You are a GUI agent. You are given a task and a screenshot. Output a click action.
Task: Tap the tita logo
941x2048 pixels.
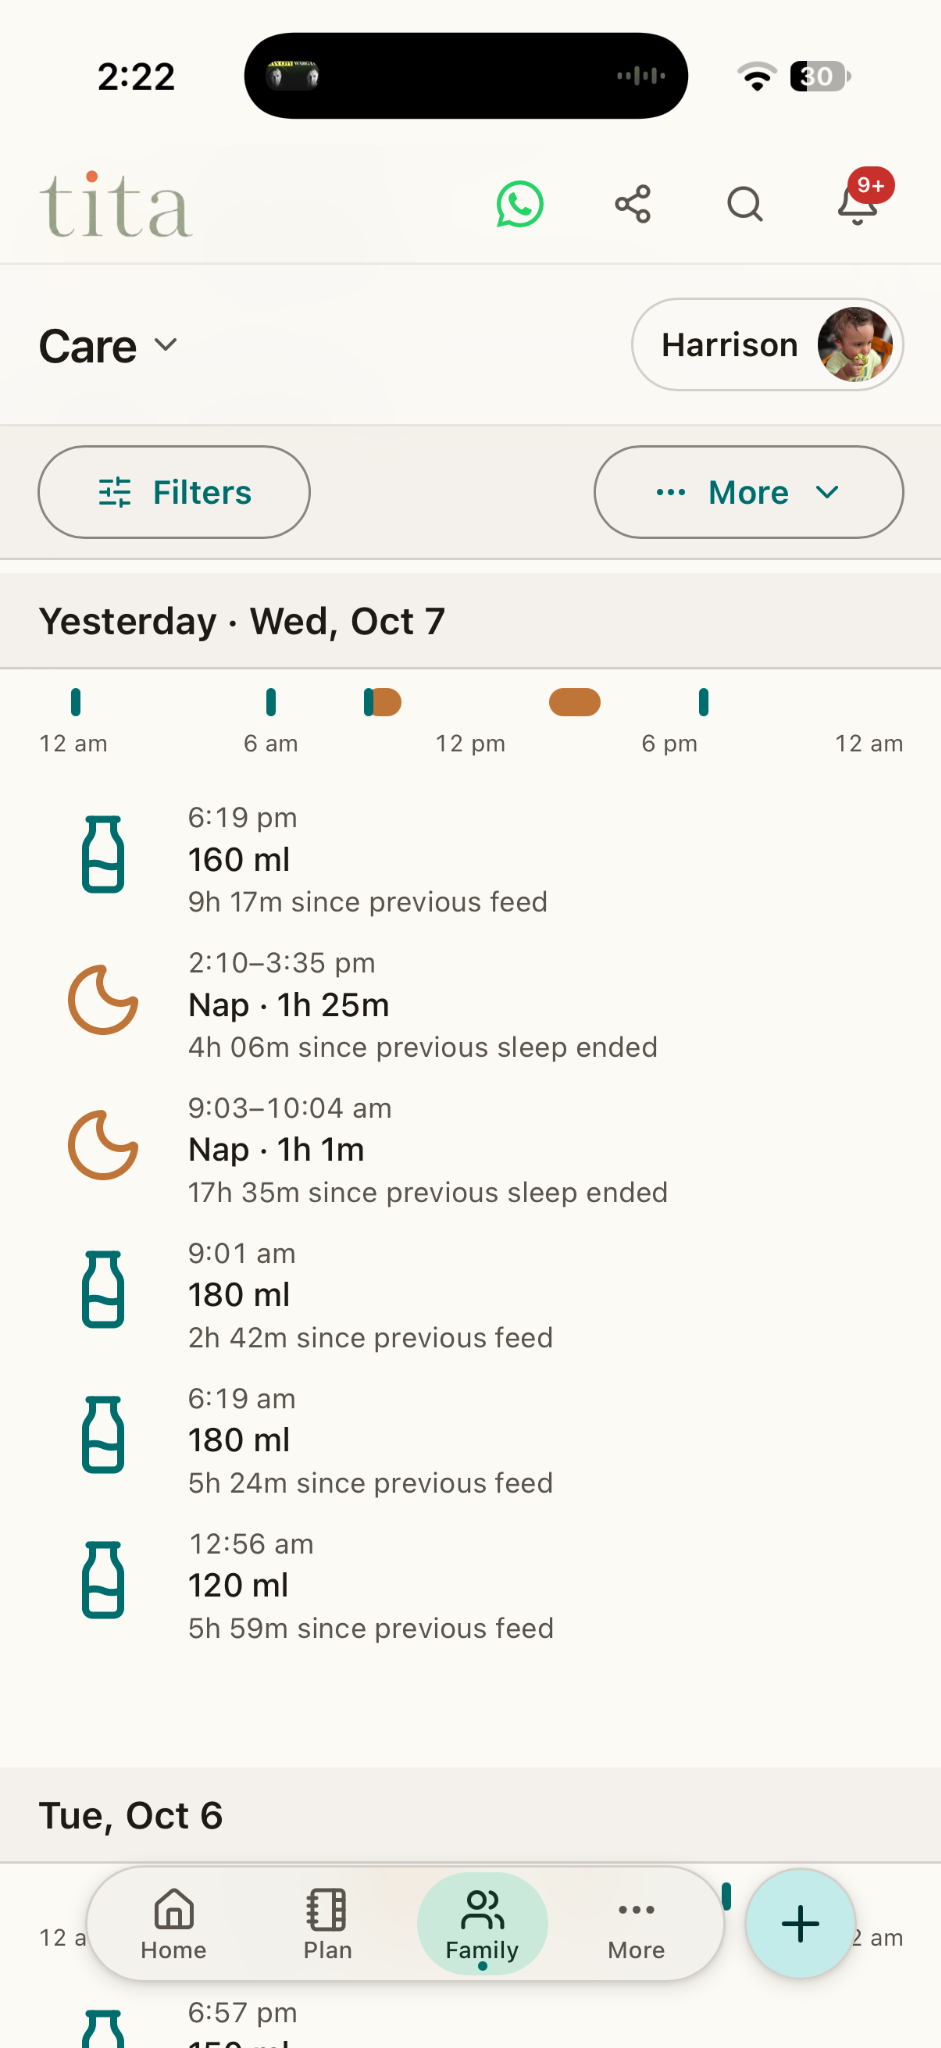(x=116, y=206)
